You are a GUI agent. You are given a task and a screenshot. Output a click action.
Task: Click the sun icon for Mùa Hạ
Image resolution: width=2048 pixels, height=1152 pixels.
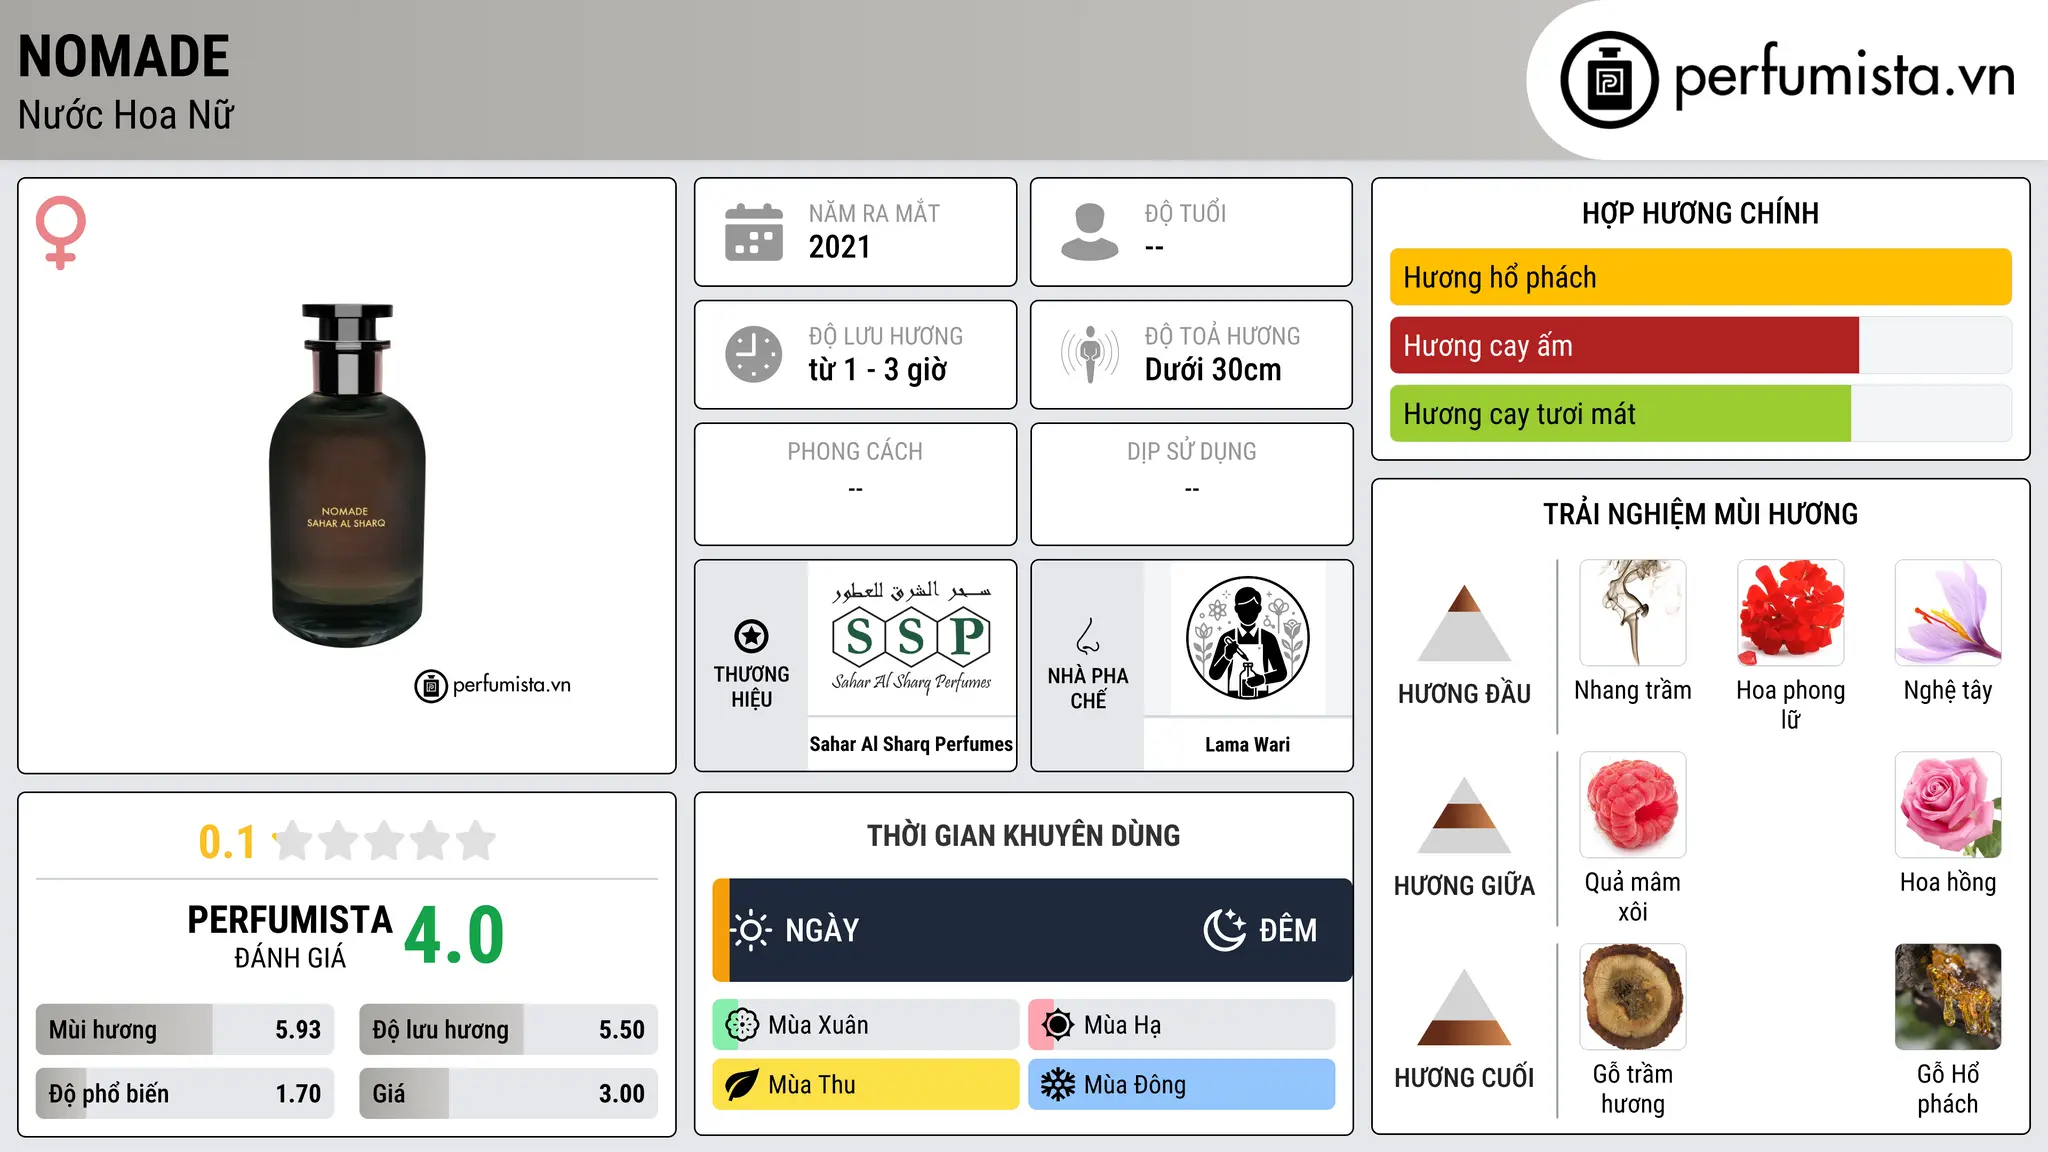(x=1058, y=1025)
